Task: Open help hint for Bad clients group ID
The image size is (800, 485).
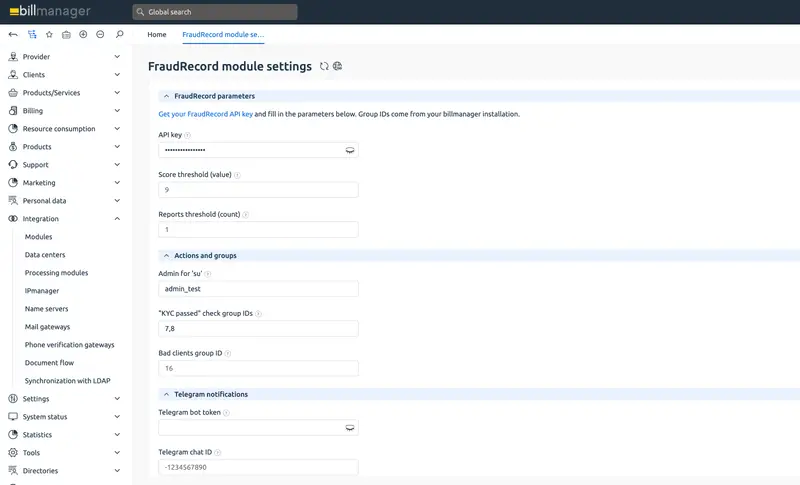Action: tap(228, 353)
